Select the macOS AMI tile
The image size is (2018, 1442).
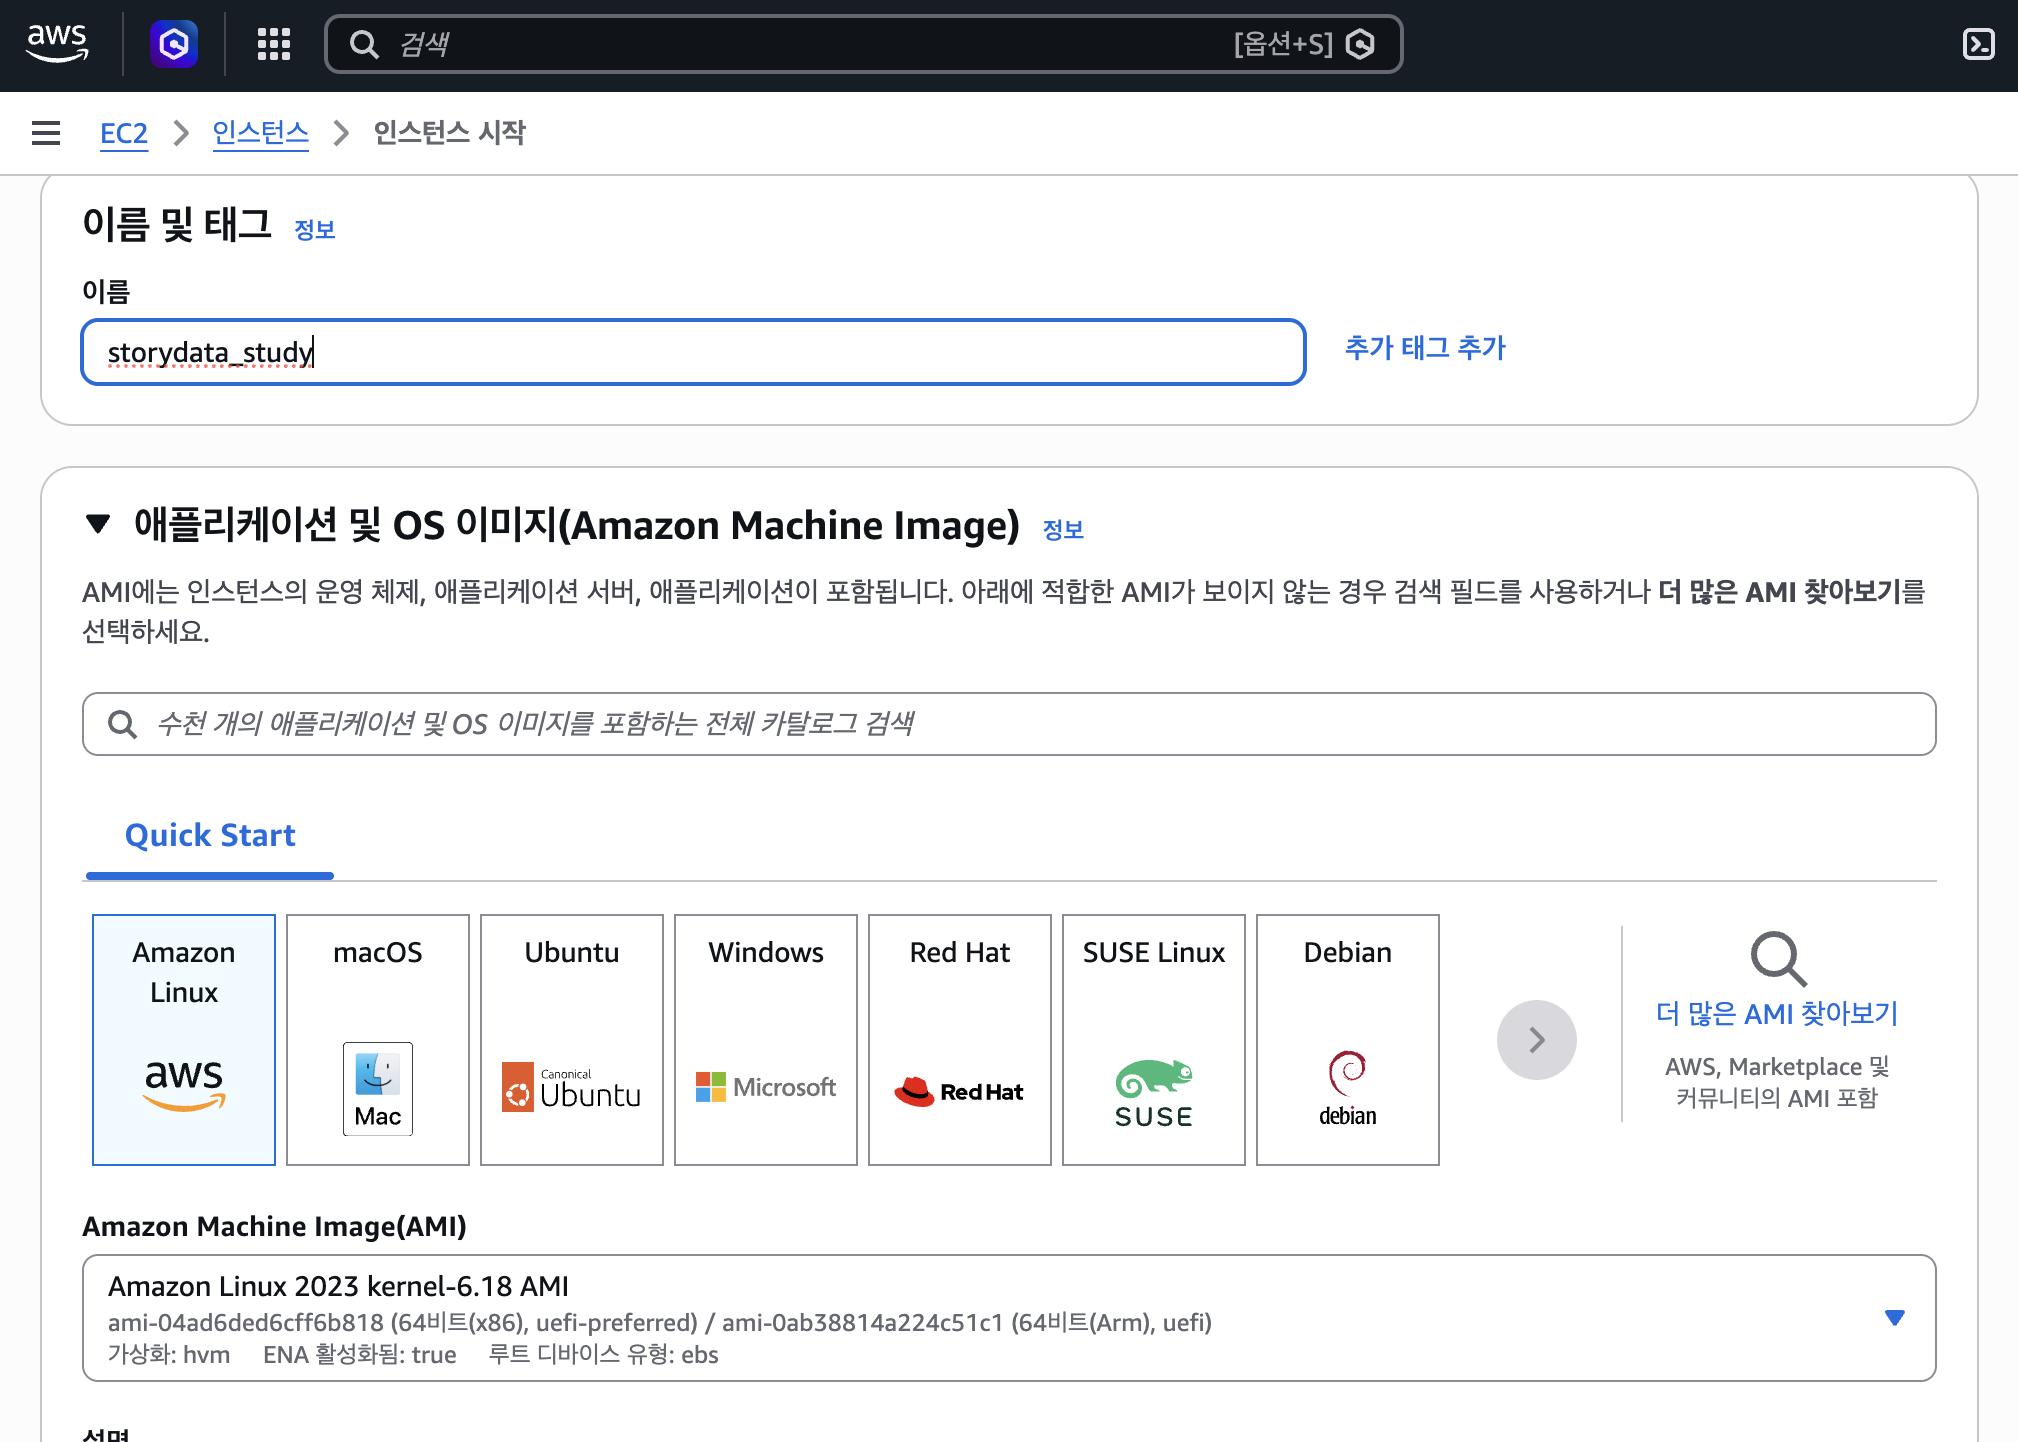pyautogui.click(x=378, y=1039)
